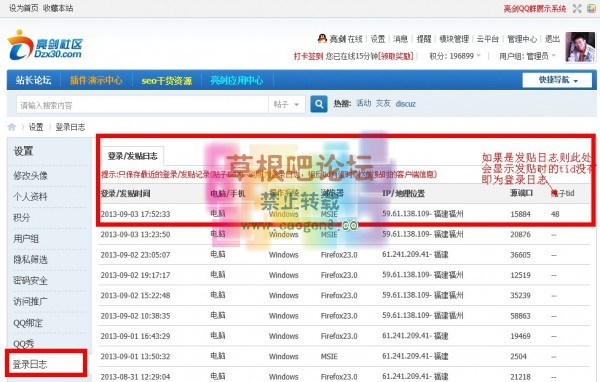Image resolution: width=600 pixels, height=382 pixels.
Task: Open the 亮剑应用中心 nav item
Action: (236, 80)
